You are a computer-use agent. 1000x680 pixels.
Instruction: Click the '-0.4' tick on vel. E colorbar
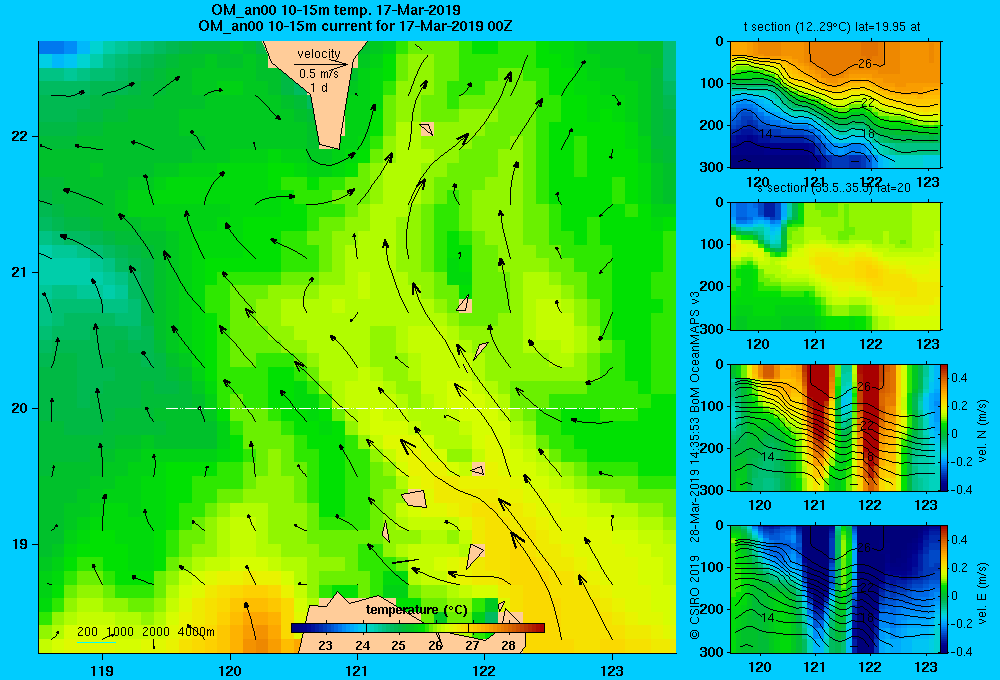[961, 651]
